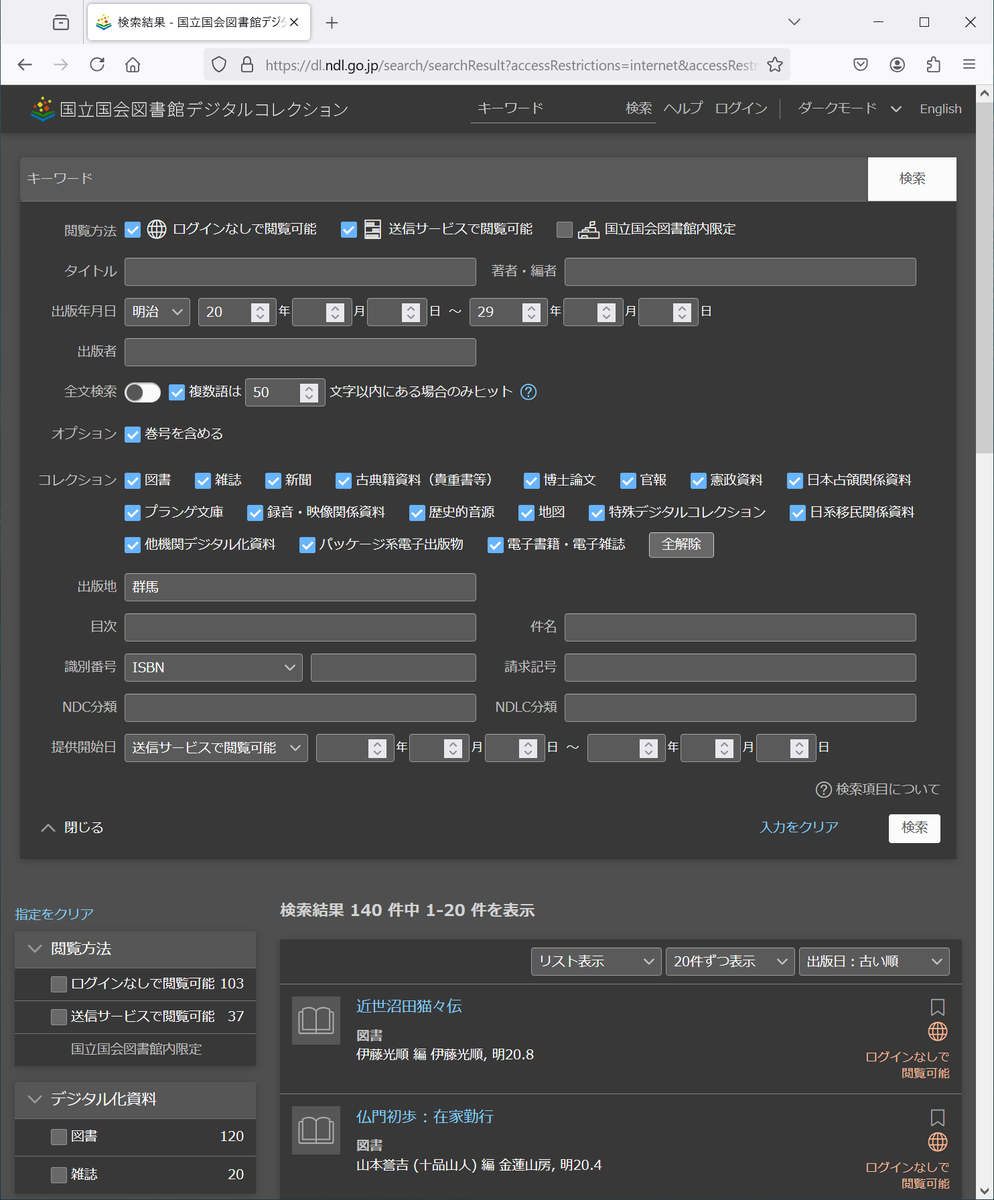Open the 明治 era dropdown
This screenshot has width=994, height=1200.
point(157,312)
